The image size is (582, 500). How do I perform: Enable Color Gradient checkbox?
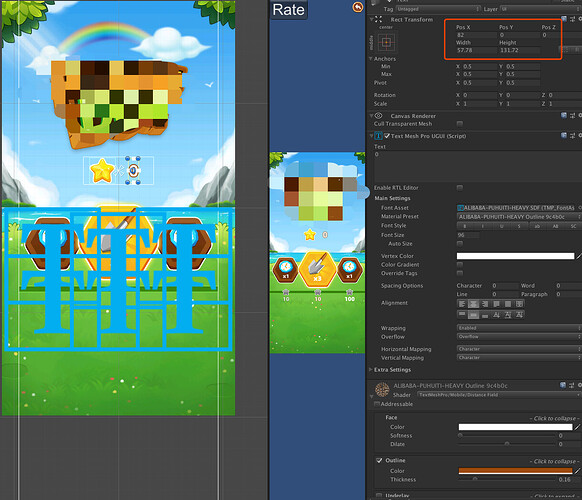pos(460,264)
